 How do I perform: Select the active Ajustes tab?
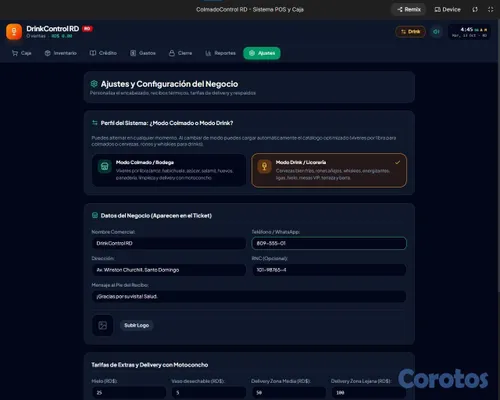pyautogui.click(x=262, y=53)
